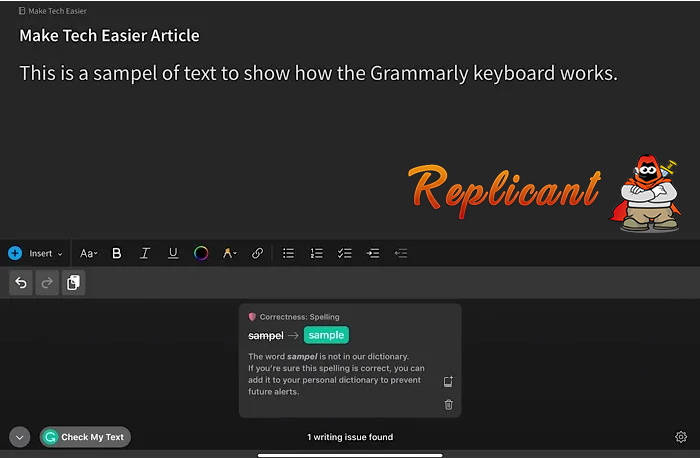Toggle italic formatting
The image size is (700, 458).
pyautogui.click(x=145, y=253)
